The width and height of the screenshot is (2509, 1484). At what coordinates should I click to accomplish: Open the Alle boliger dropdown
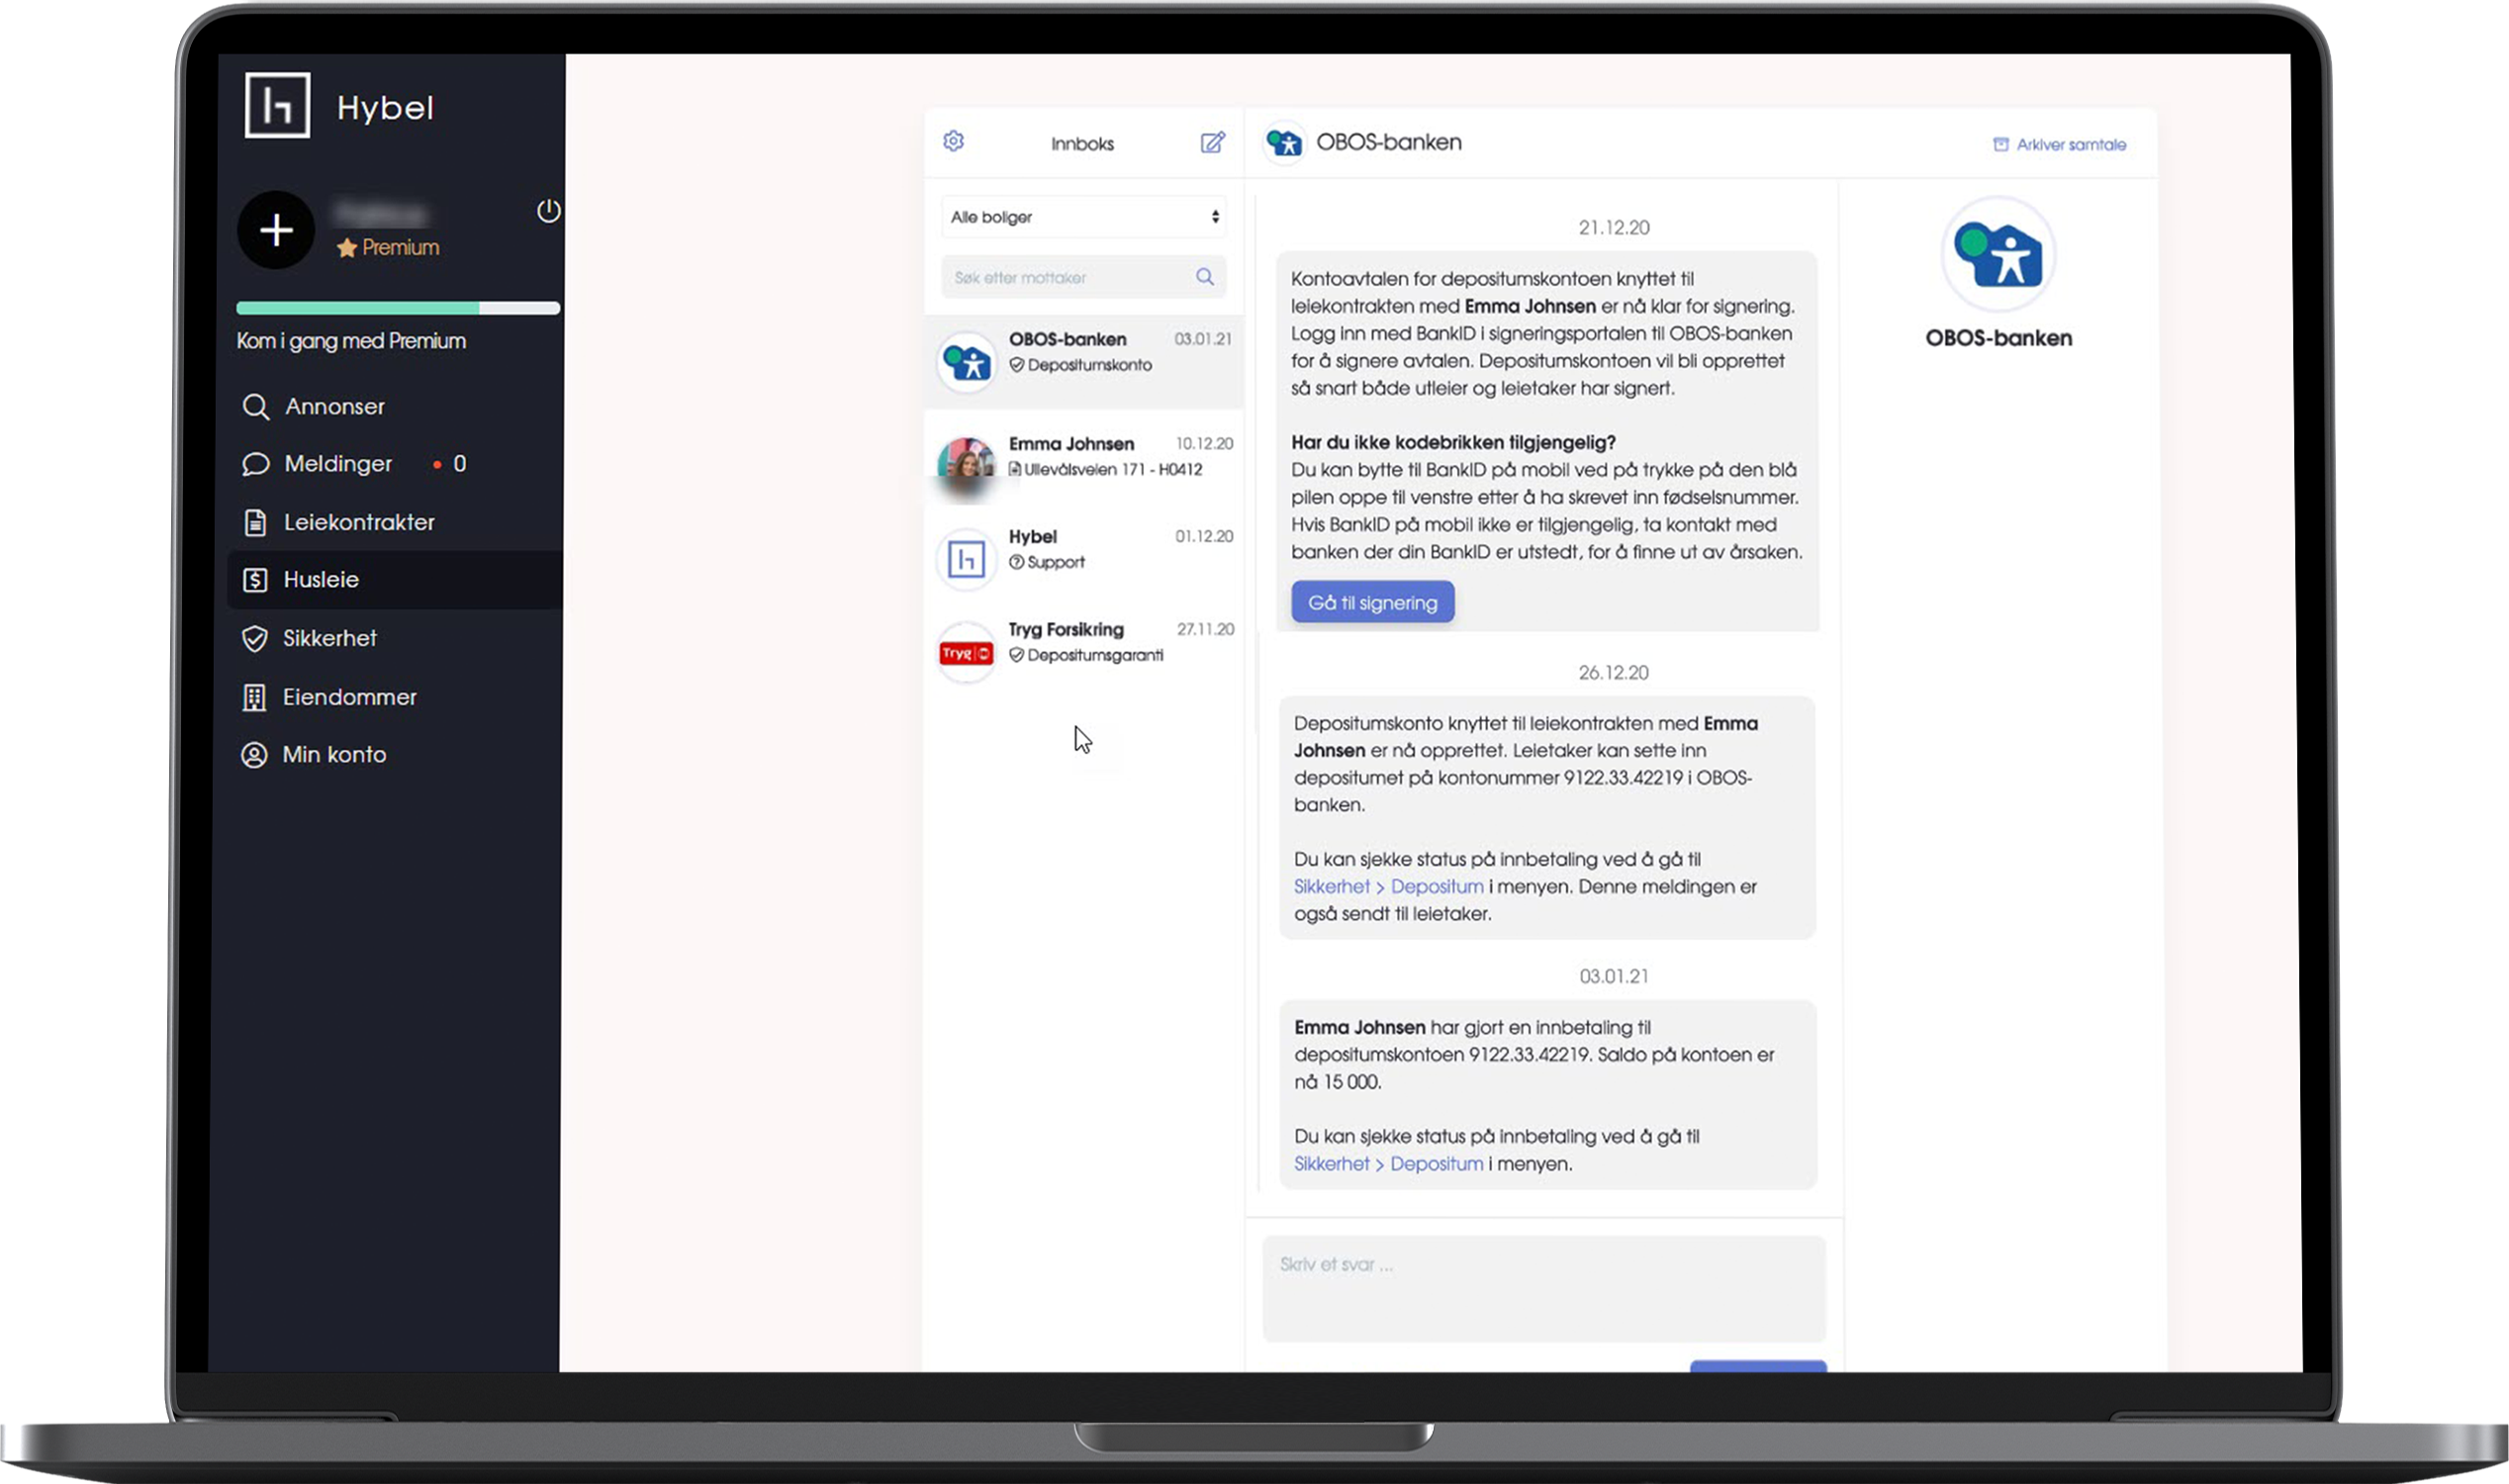pos(1084,217)
